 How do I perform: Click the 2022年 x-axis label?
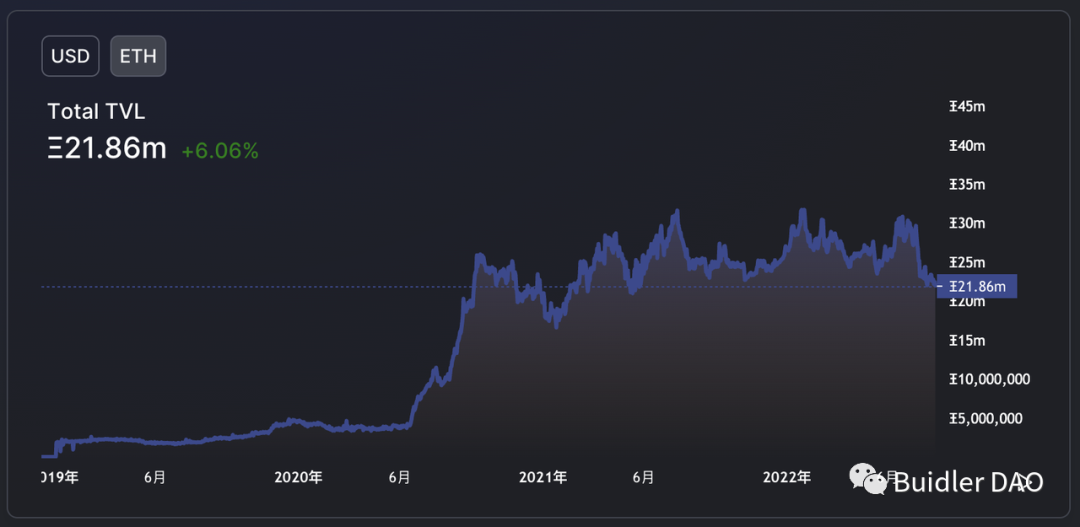coord(787,477)
